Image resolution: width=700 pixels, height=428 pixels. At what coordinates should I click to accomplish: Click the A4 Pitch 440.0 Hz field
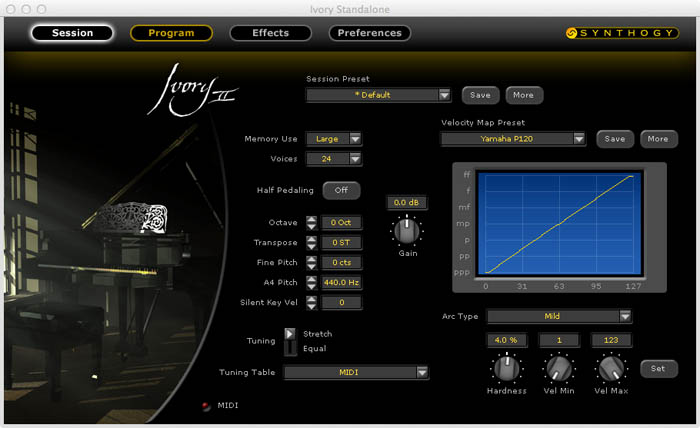[342, 283]
